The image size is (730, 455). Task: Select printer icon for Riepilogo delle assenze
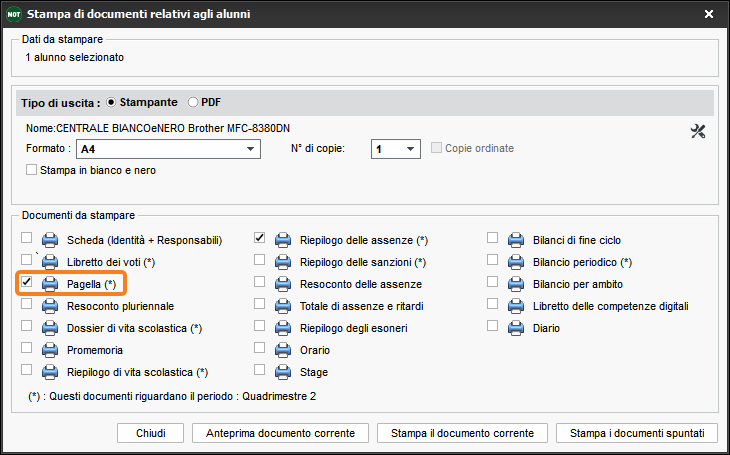(x=283, y=240)
